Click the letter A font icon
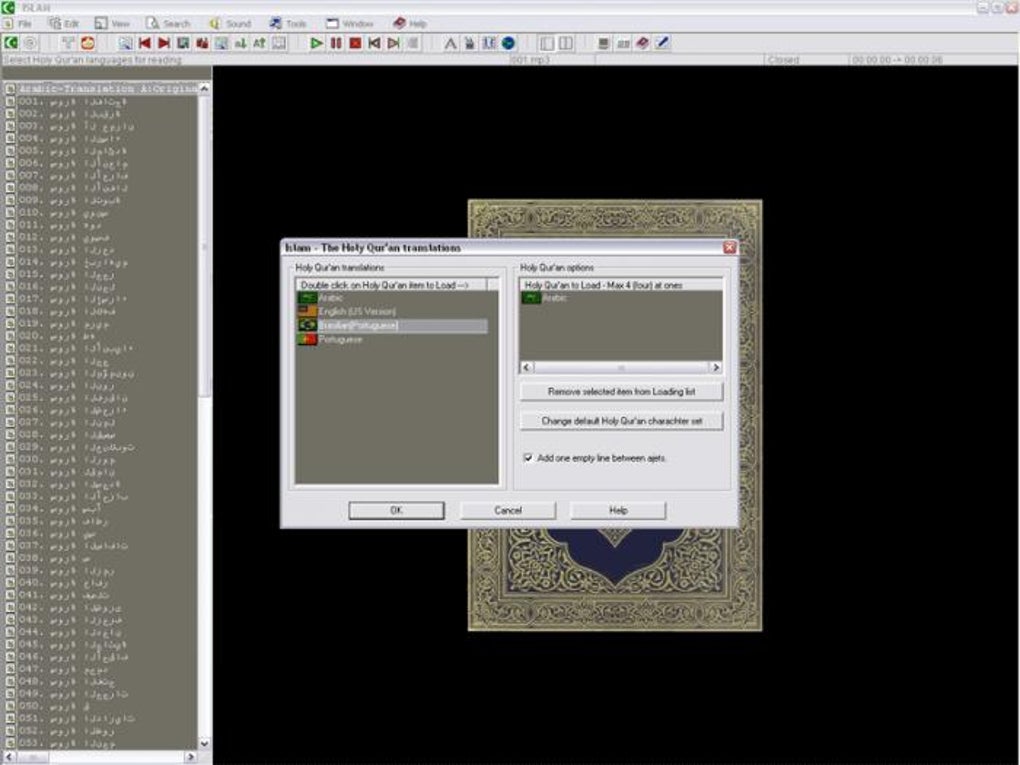Viewport: 1020px width, 765px height. [x=450, y=43]
